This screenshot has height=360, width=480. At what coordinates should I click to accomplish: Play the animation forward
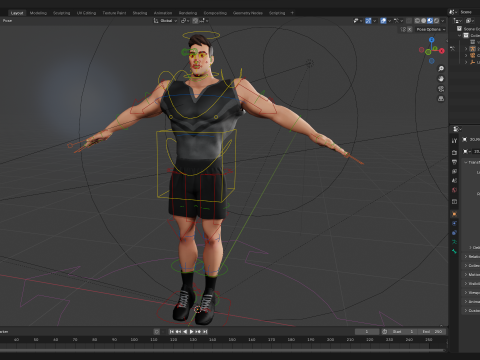[192, 332]
